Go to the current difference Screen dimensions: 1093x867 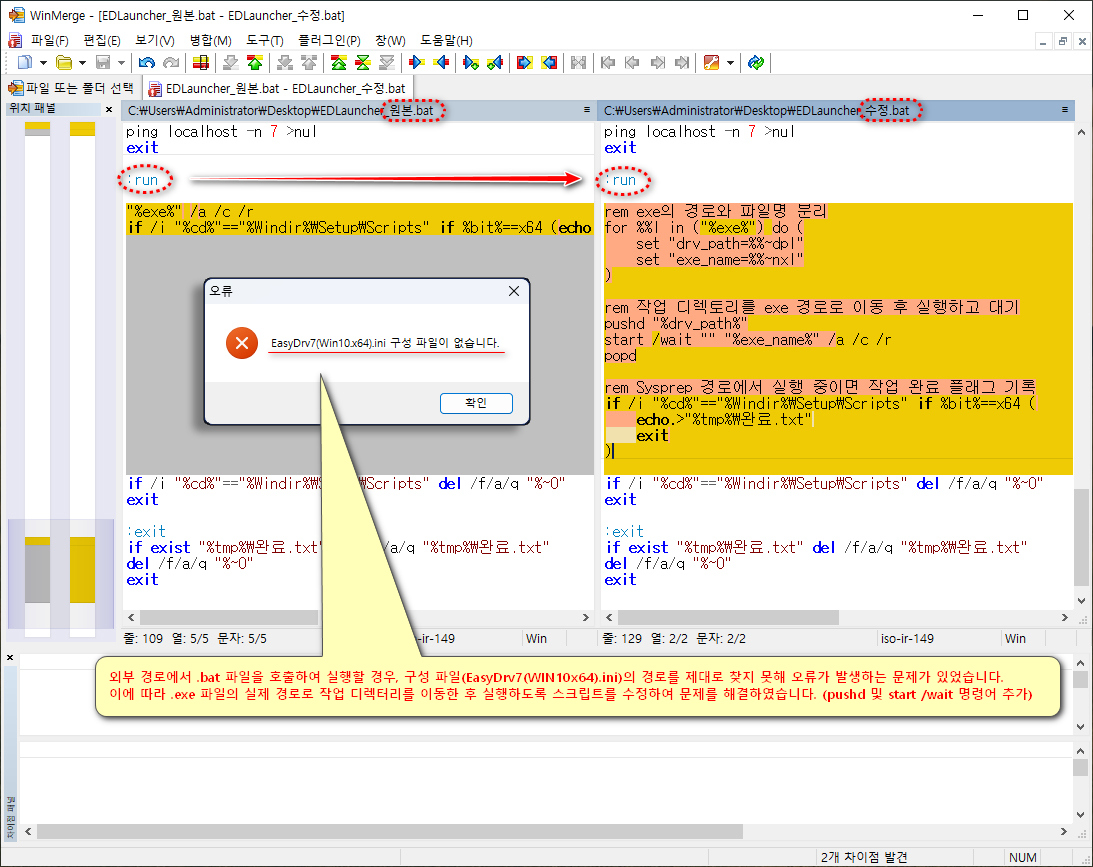pos(363,63)
